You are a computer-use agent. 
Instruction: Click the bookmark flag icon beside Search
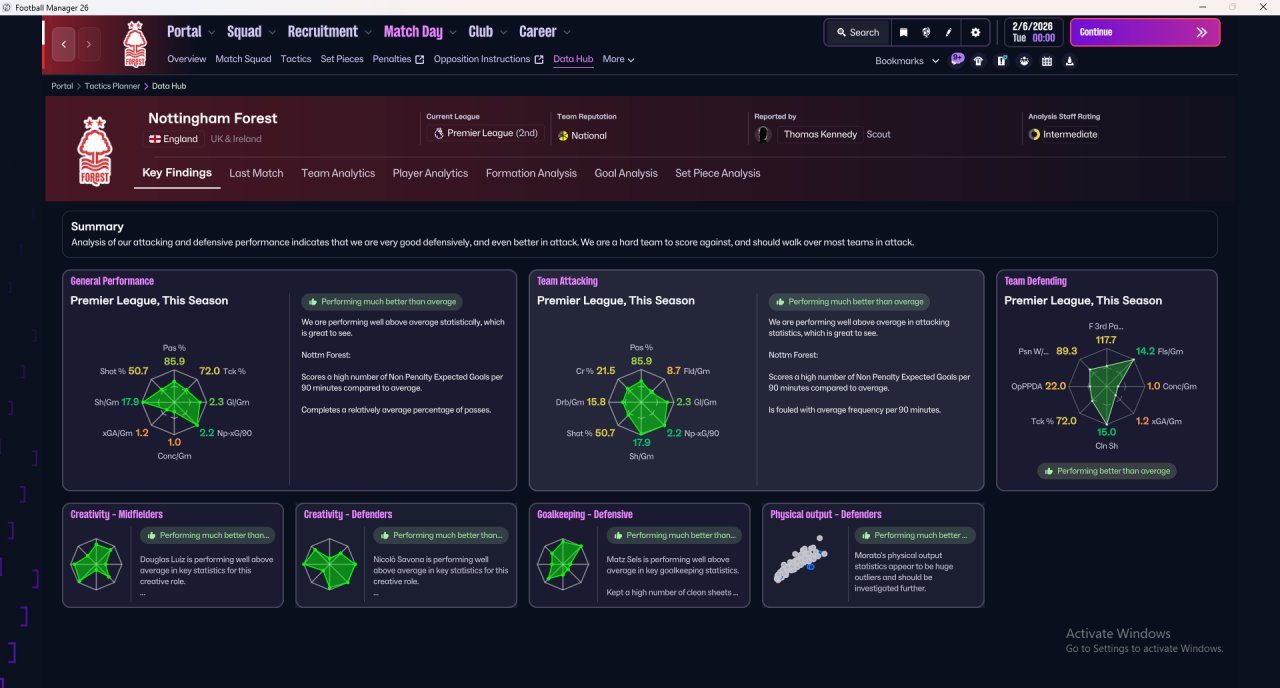click(903, 32)
